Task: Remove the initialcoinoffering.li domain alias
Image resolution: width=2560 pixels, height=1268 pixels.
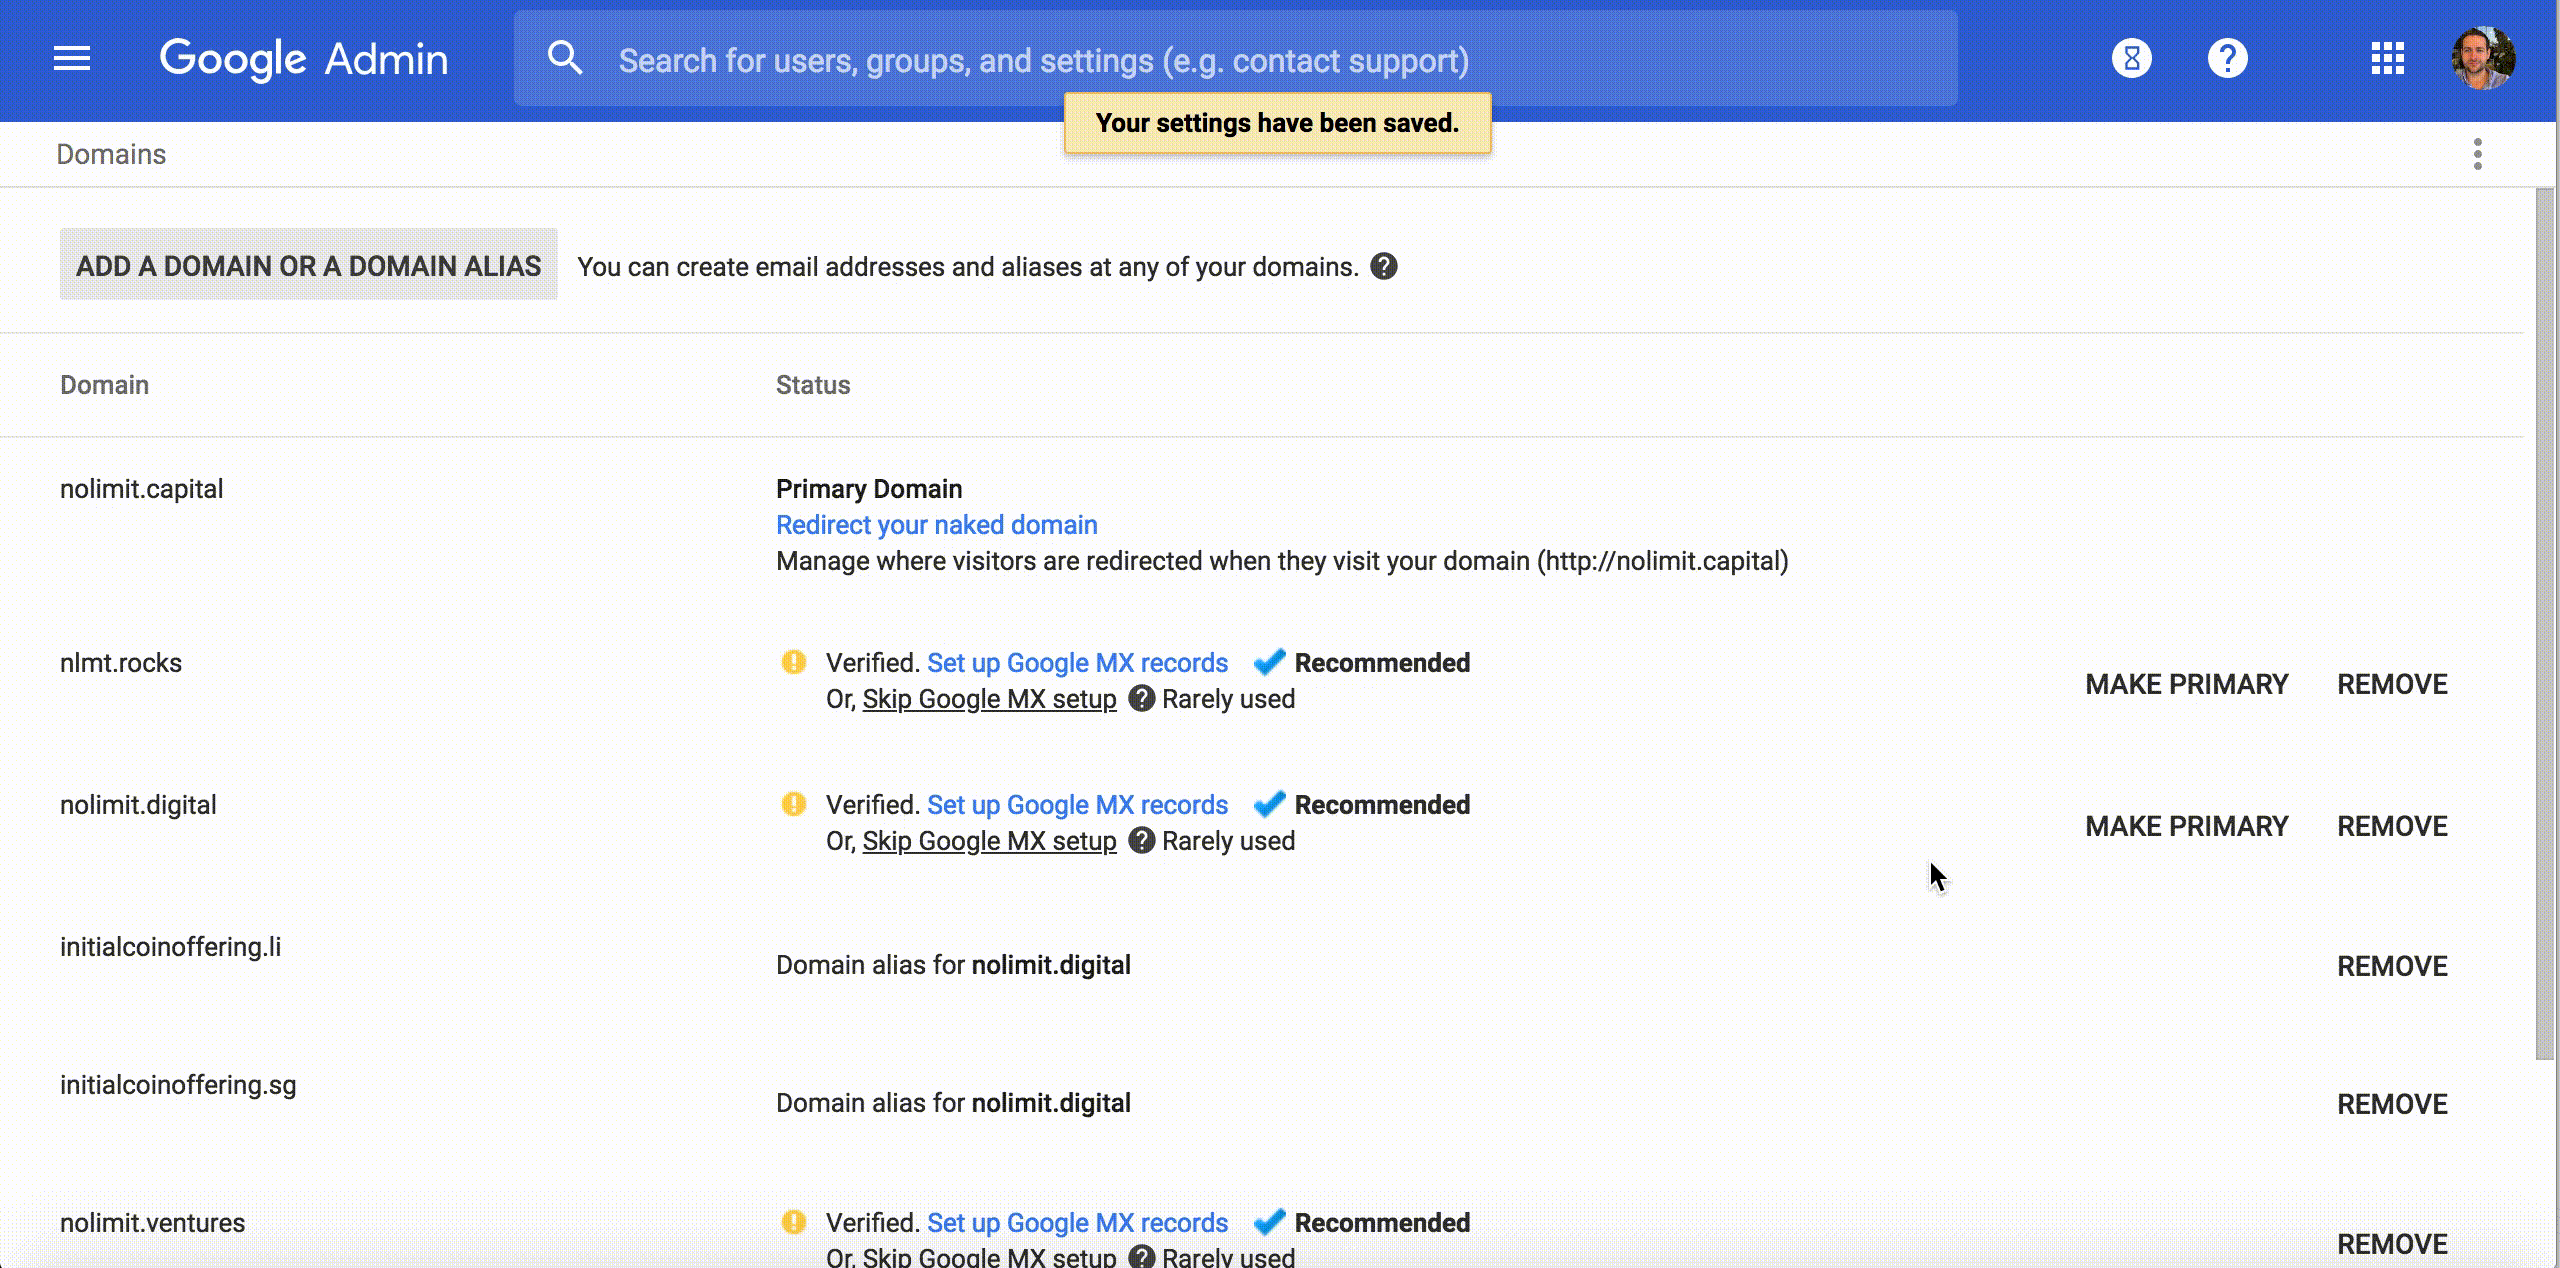Action: click(2392, 966)
